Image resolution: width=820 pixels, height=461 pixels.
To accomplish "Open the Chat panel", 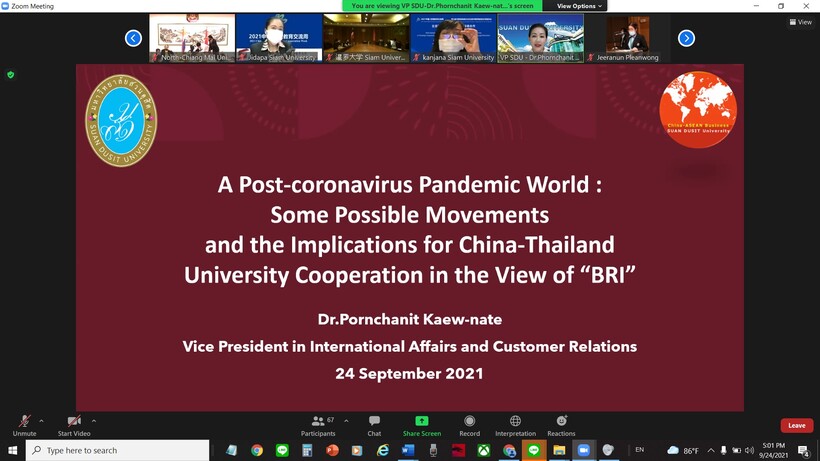I will [x=374, y=425].
